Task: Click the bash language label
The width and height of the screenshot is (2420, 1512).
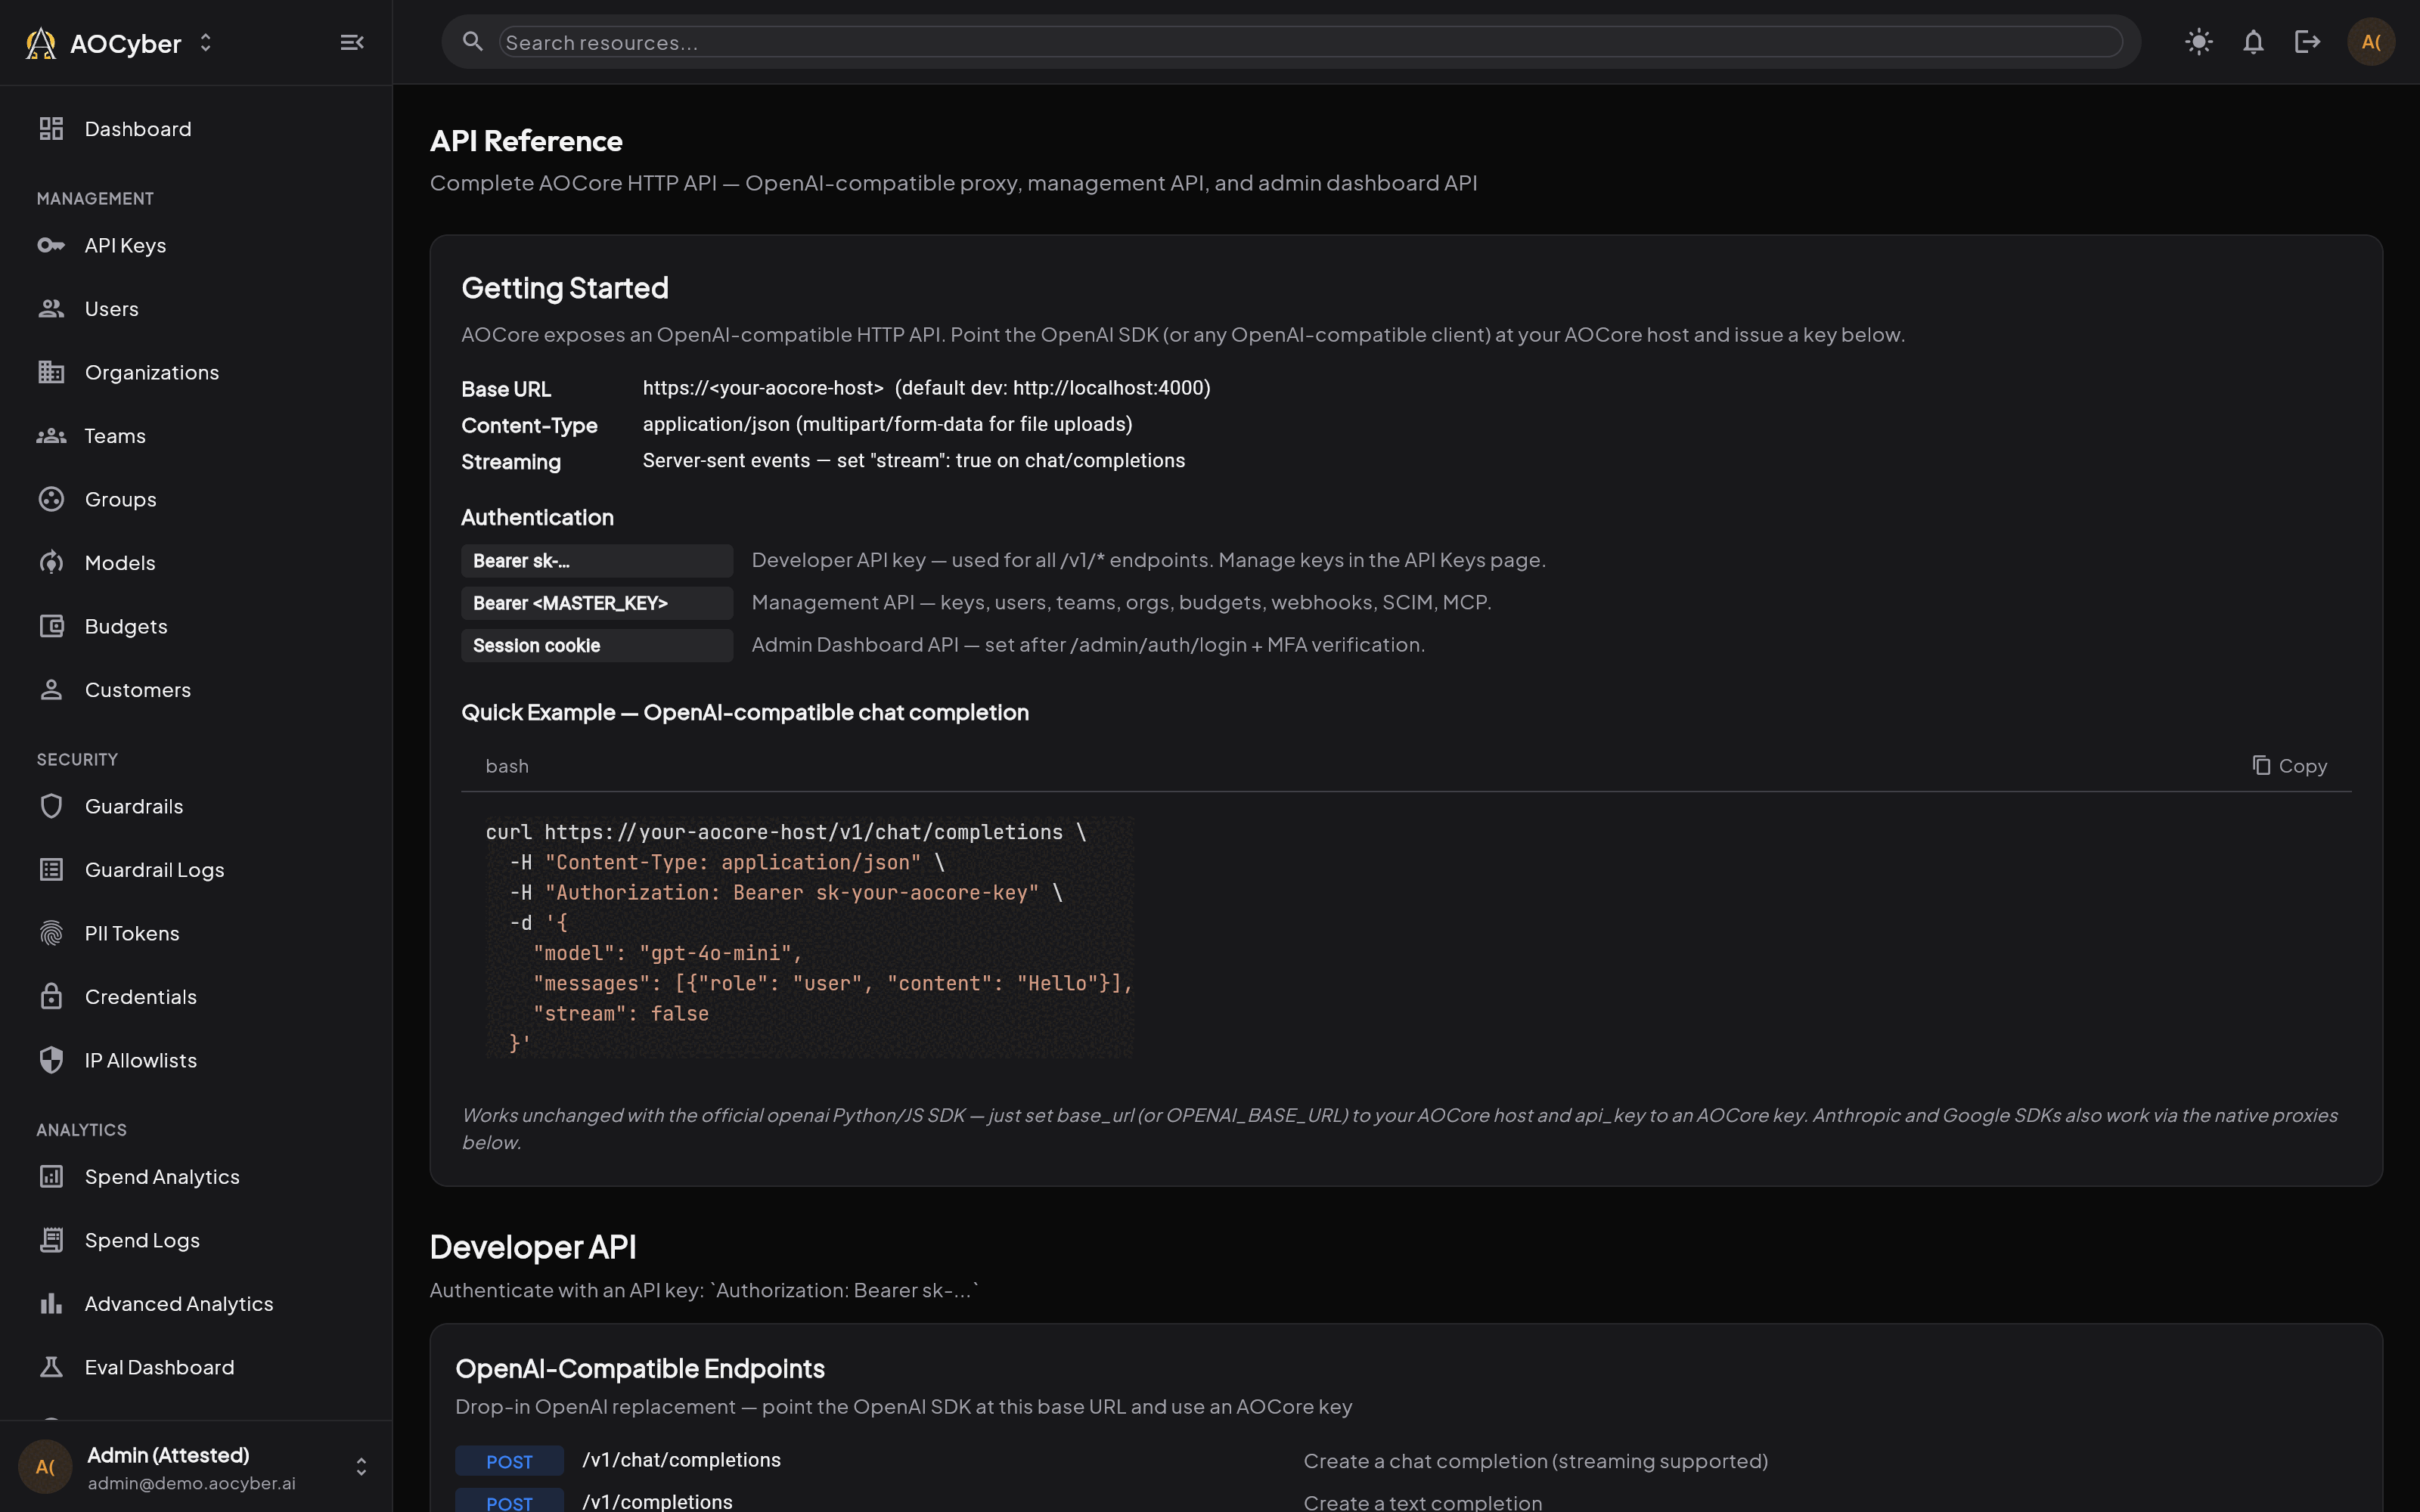Action: (507, 766)
